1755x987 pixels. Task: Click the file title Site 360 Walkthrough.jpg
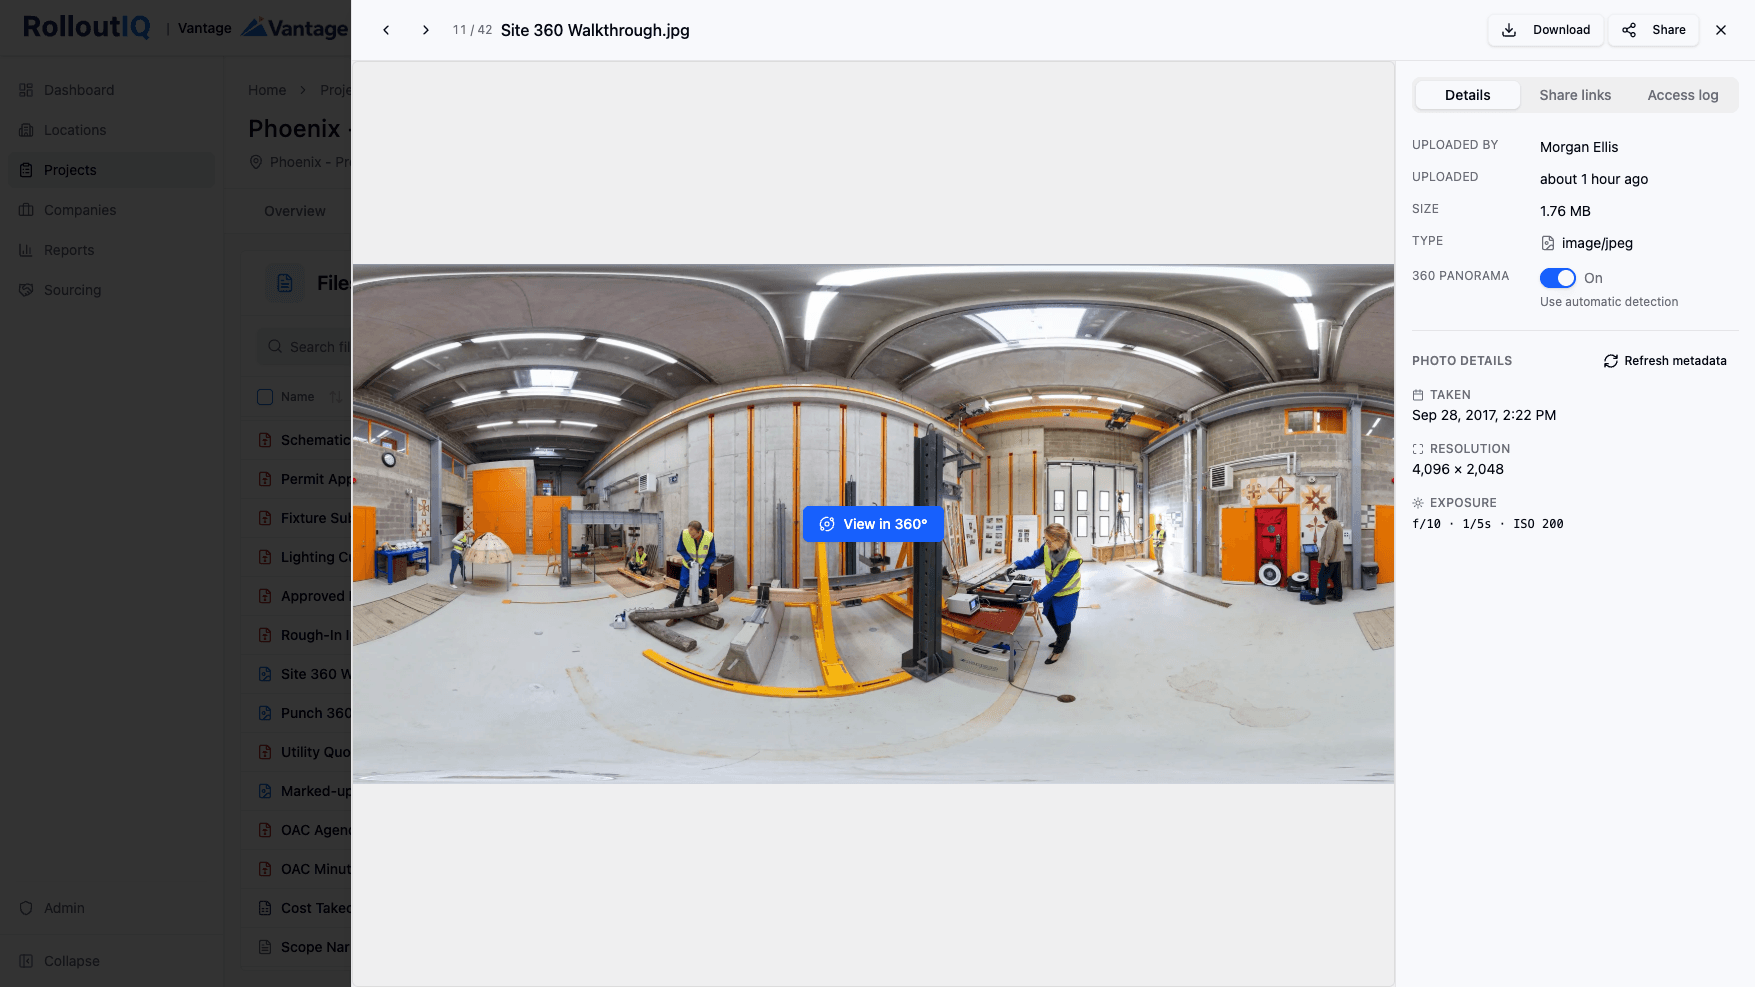click(595, 30)
